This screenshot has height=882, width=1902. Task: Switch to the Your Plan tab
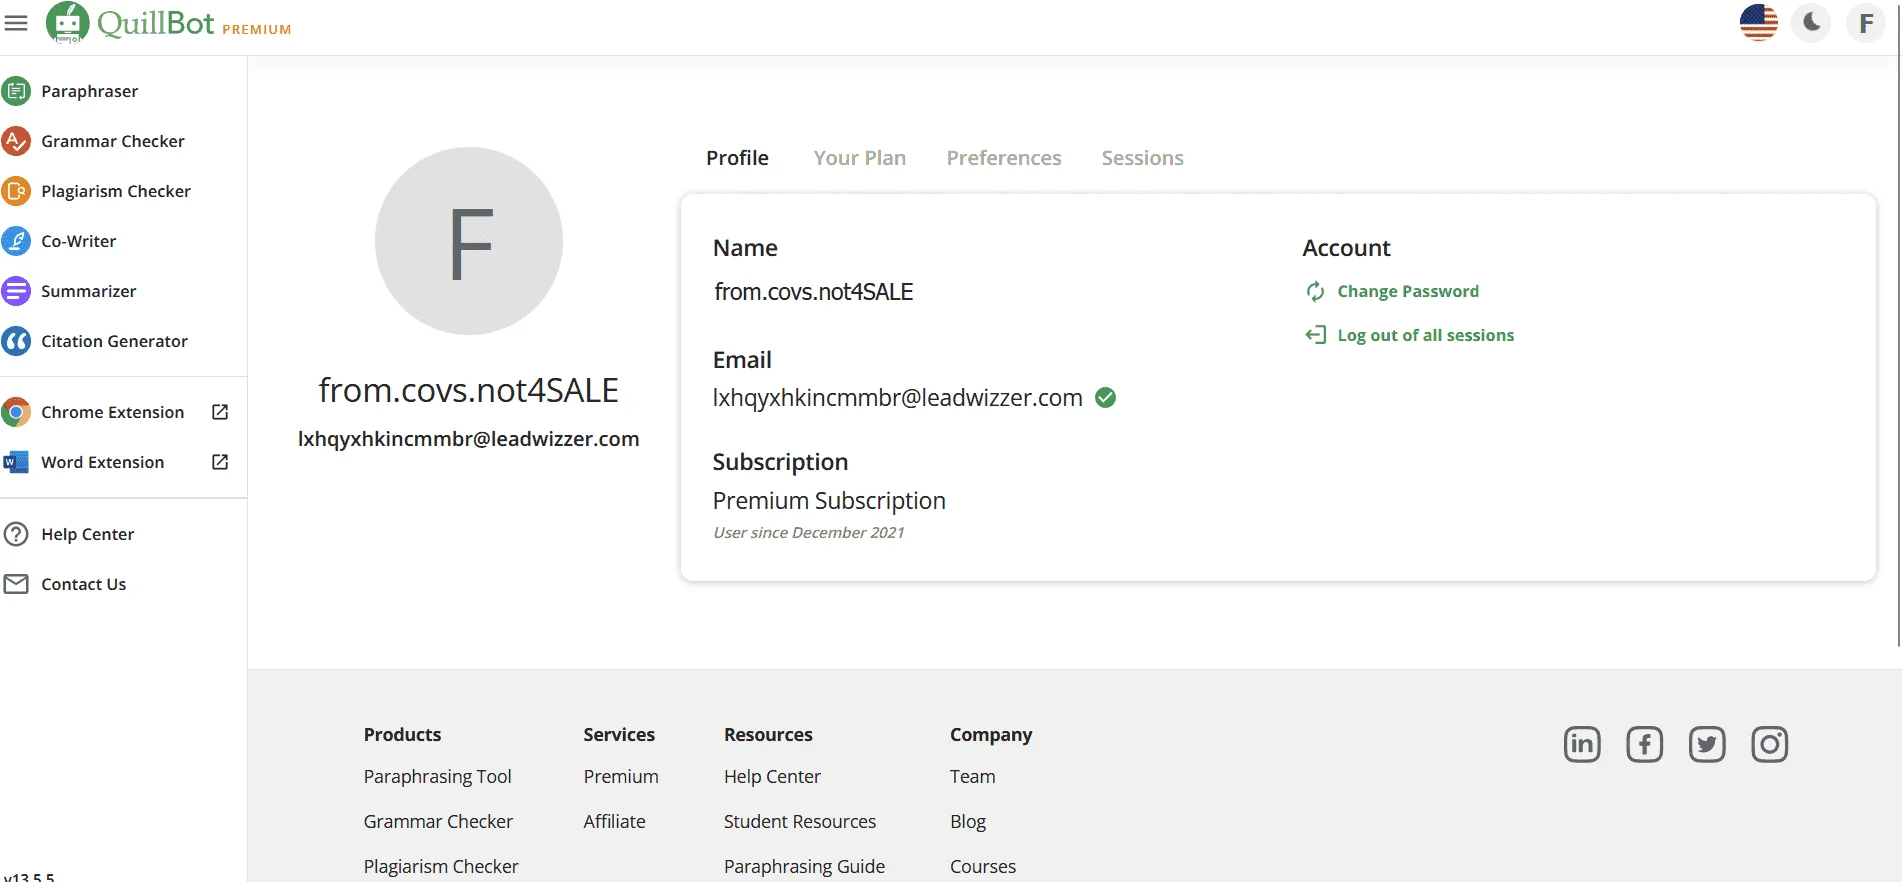pyautogui.click(x=859, y=158)
